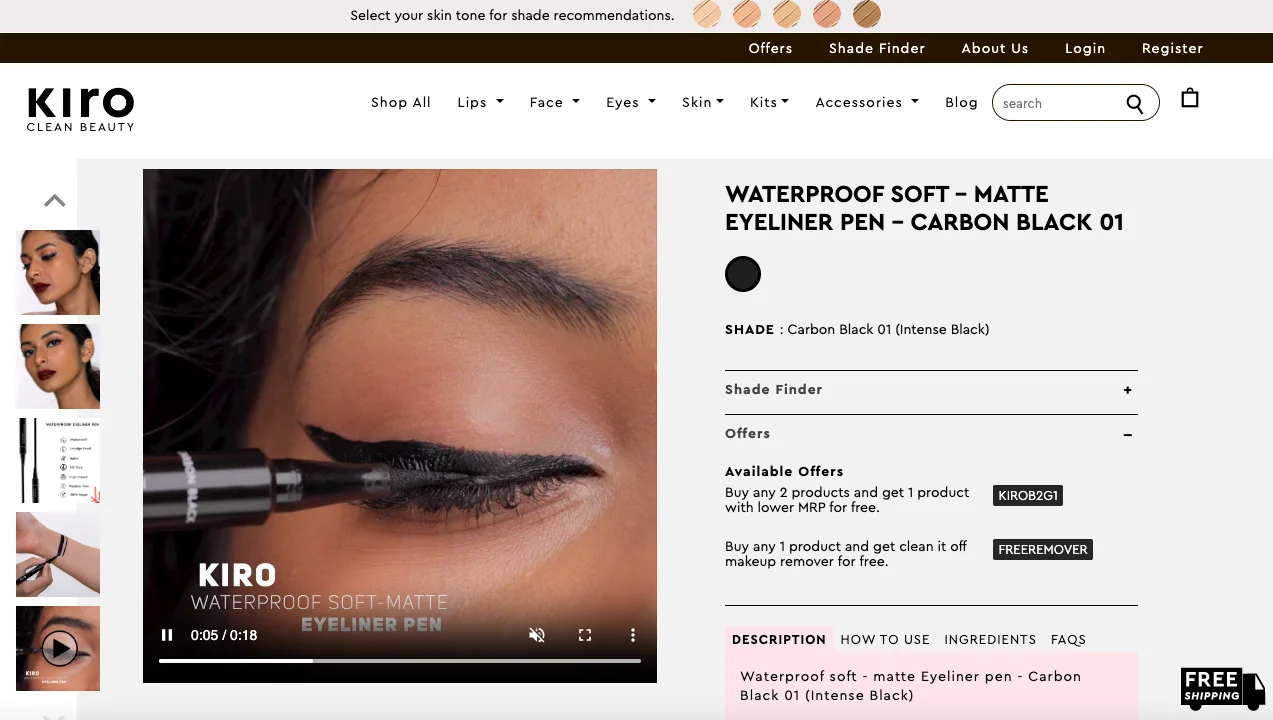Image resolution: width=1273 pixels, height=720 pixels.
Task: Open video more options menu
Action: (632, 635)
